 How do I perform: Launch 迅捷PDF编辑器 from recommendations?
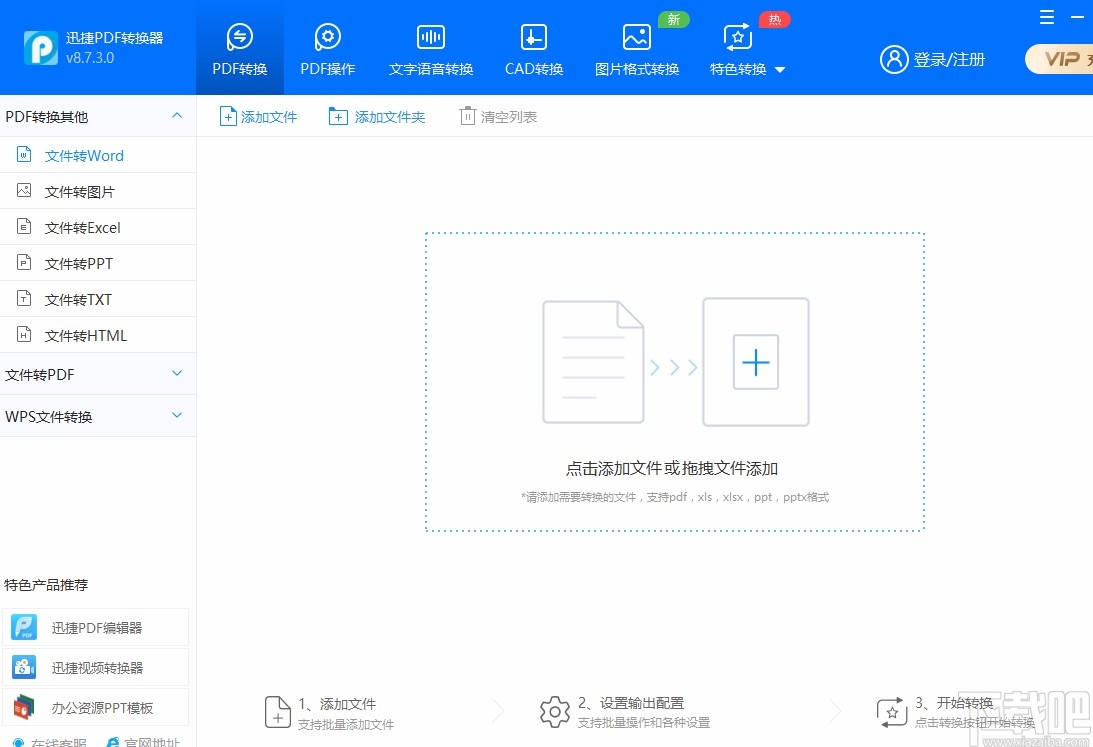click(96, 627)
